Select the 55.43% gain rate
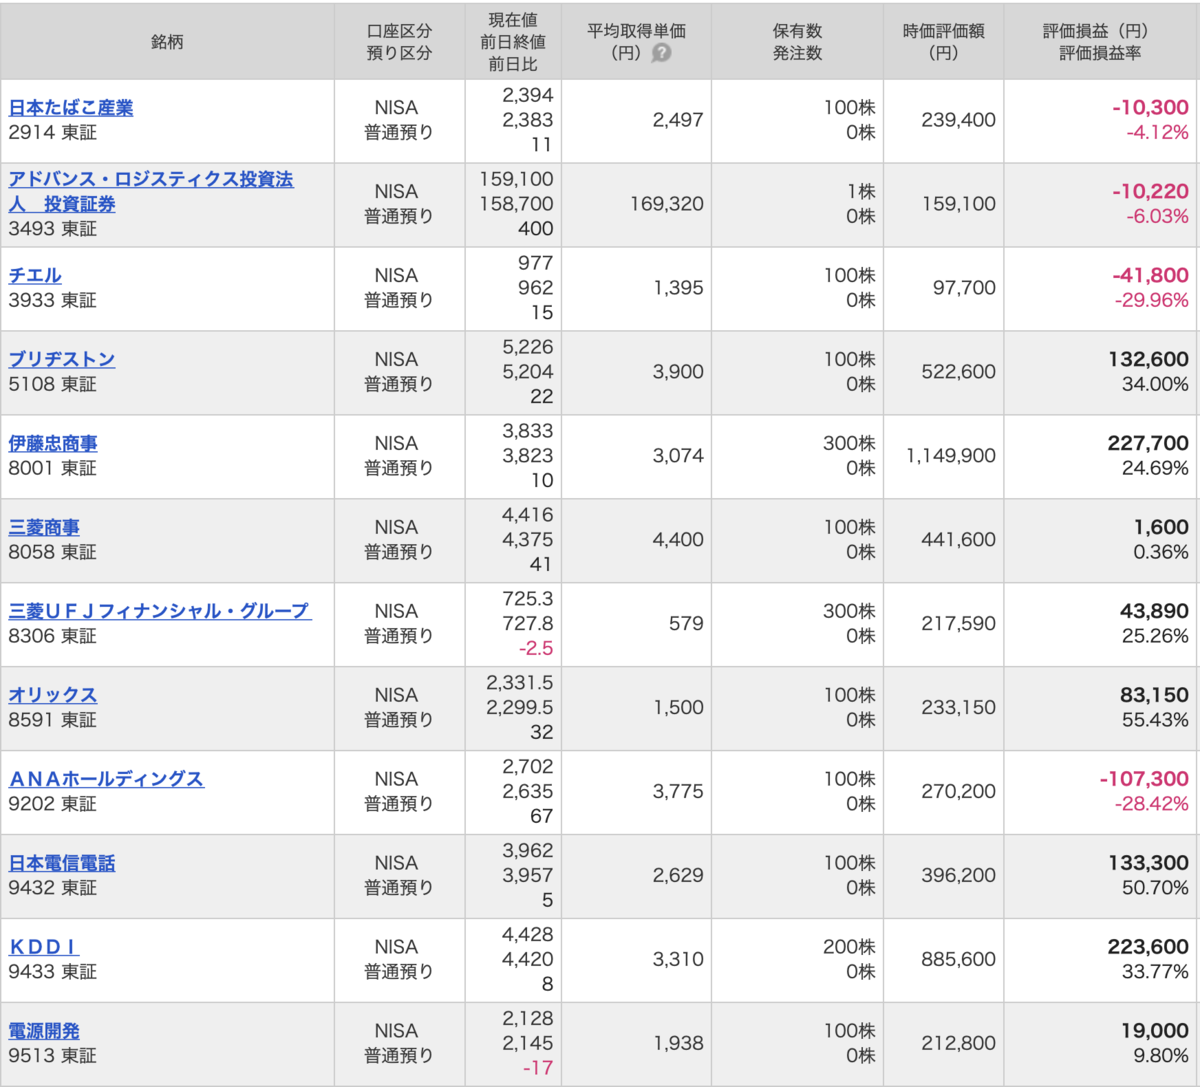 click(x=1155, y=721)
